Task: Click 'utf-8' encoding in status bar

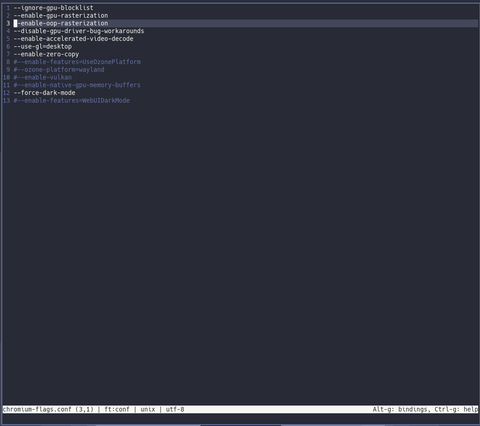Action: tap(175, 409)
